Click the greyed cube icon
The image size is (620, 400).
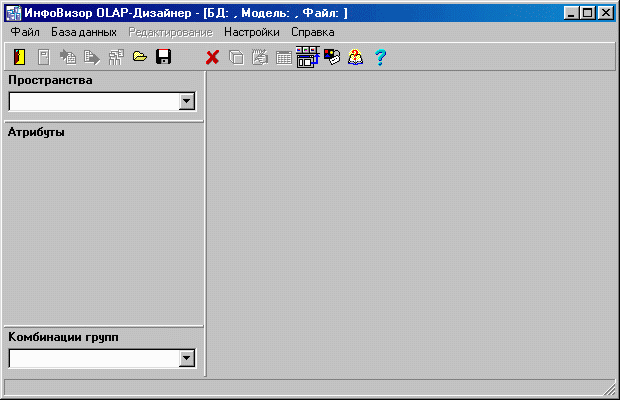tap(236, 58)
